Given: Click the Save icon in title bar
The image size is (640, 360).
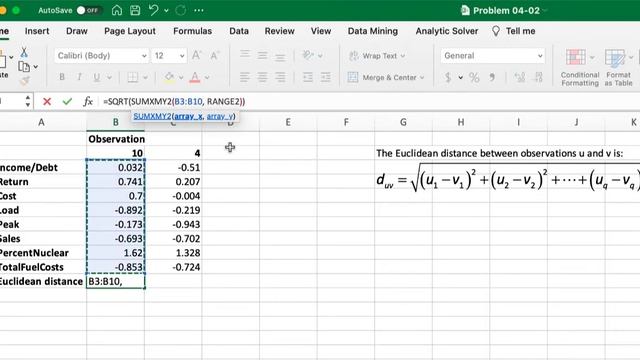Looking at the screenshot, I should click(x=135, y=10).
